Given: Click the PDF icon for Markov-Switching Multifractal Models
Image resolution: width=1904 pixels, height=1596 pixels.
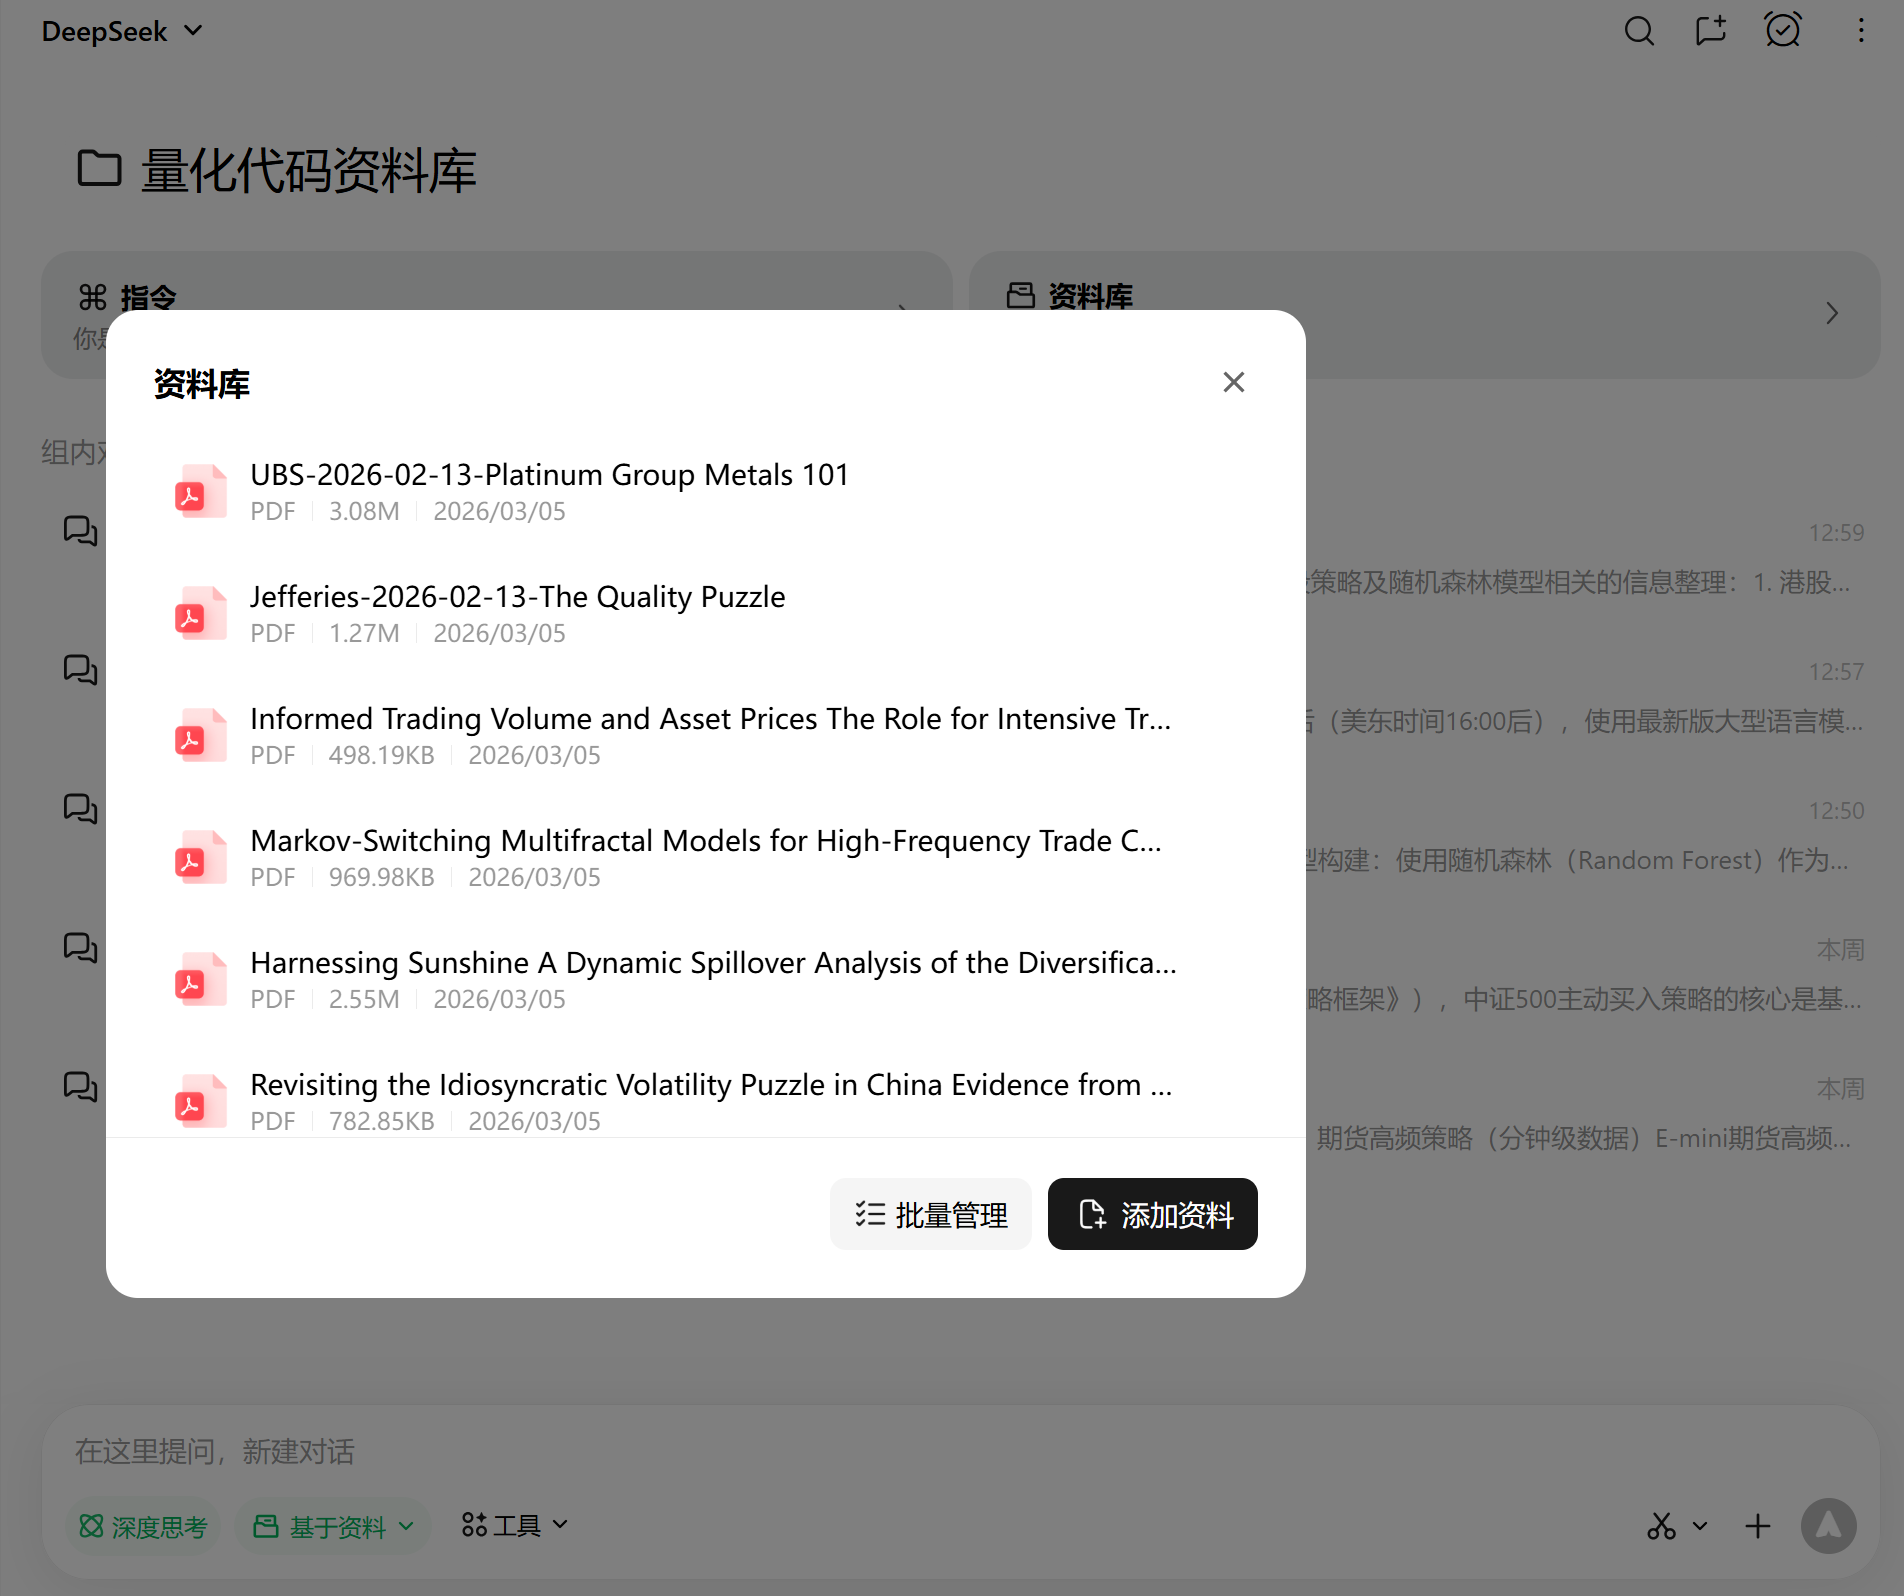Looking at the screenshot, I should pyautogui.click(x=201, y=857).
